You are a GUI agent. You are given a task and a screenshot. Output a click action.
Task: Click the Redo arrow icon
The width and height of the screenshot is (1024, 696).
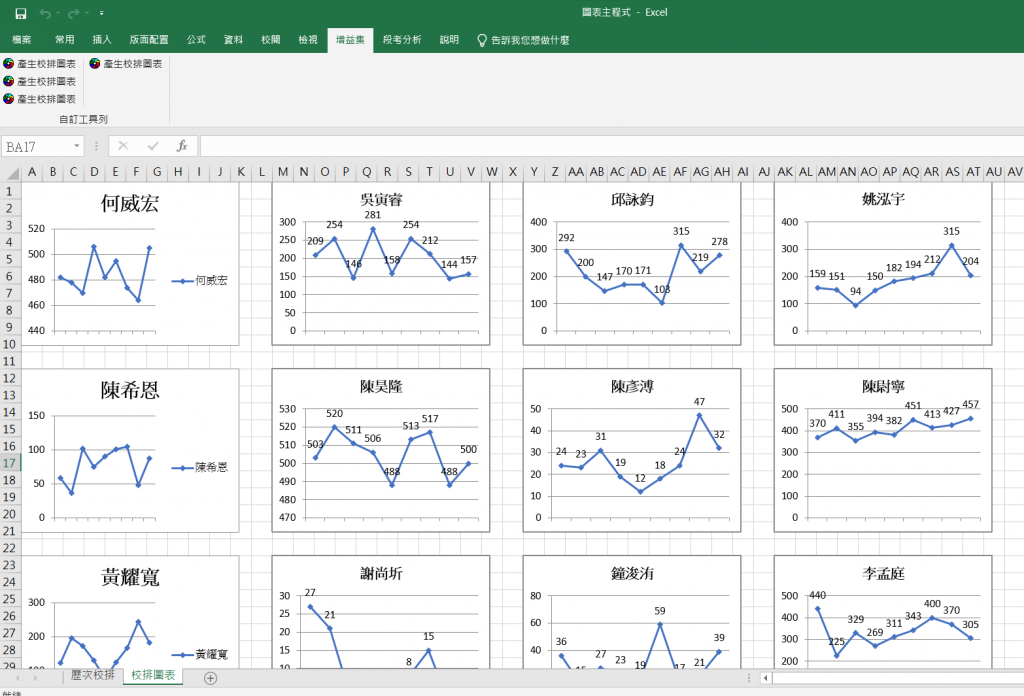pyautogui.click(x=72, y=13)
